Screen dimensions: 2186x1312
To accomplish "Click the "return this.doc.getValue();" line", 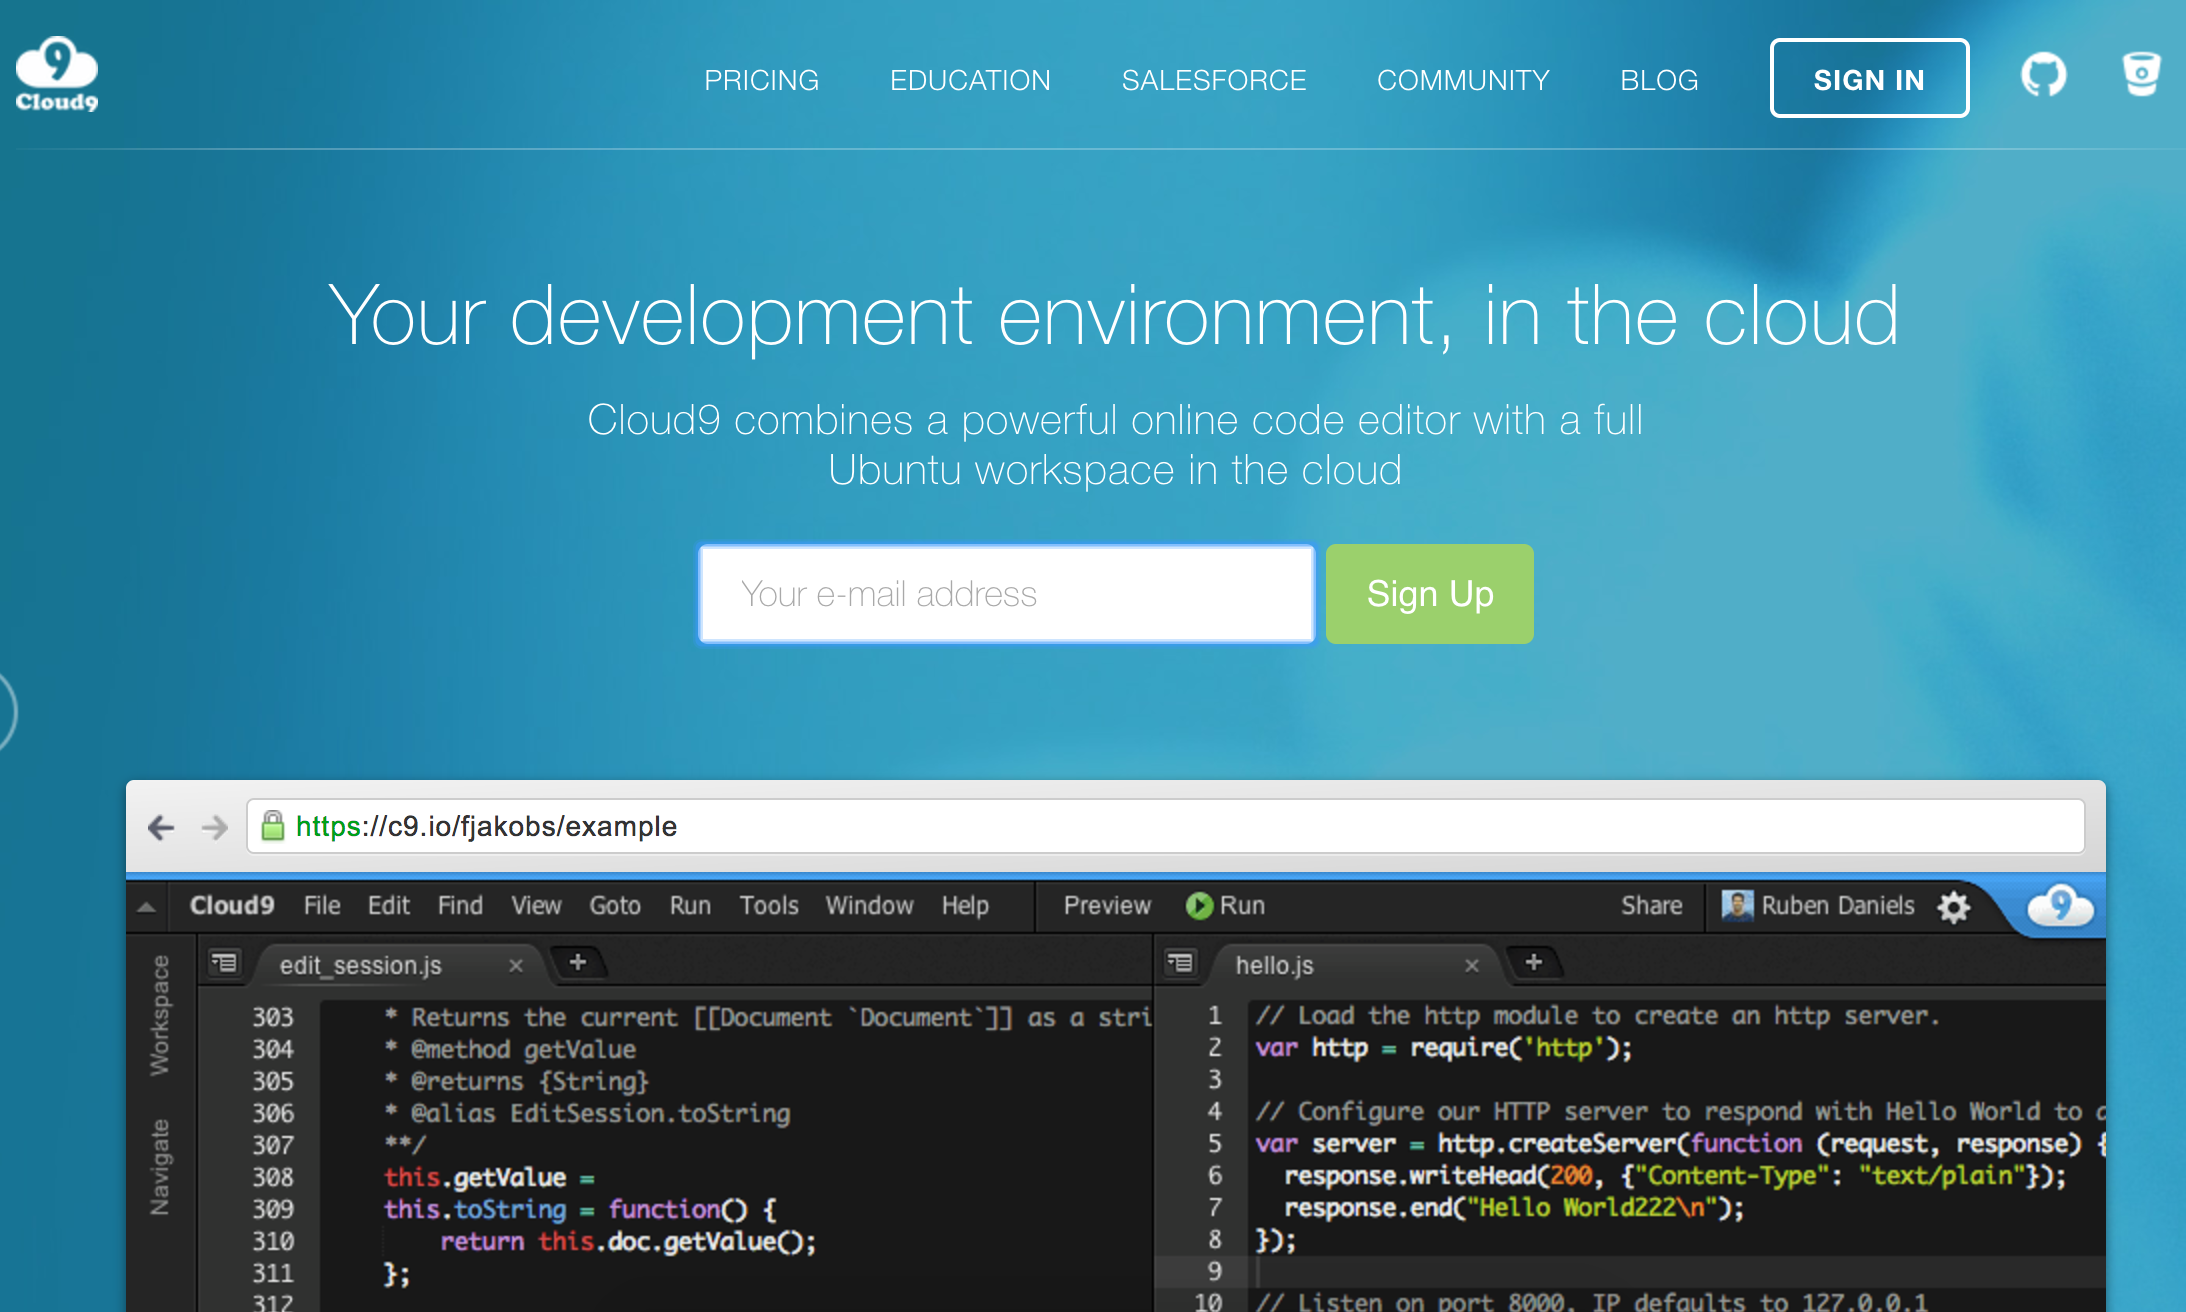I will tap(628, 1241).
